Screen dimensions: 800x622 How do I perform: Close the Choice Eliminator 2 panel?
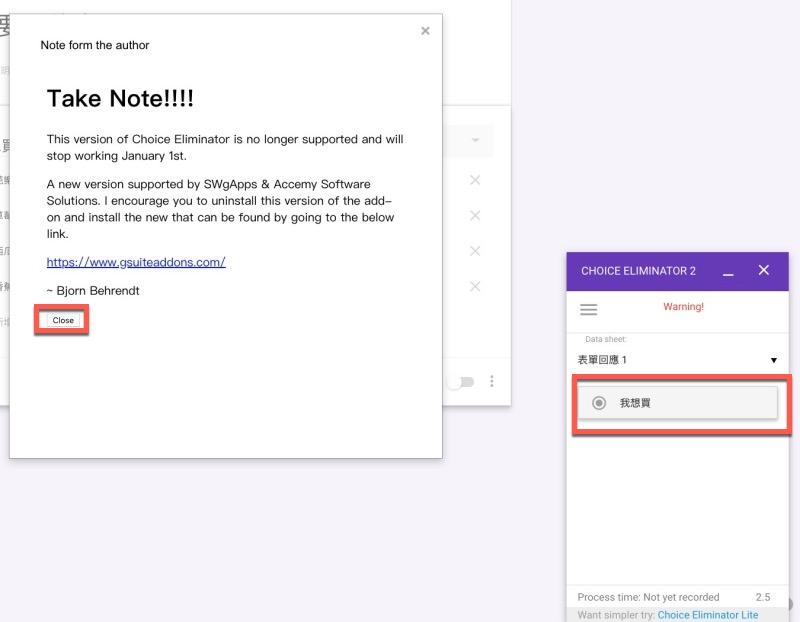click(763, 270)
